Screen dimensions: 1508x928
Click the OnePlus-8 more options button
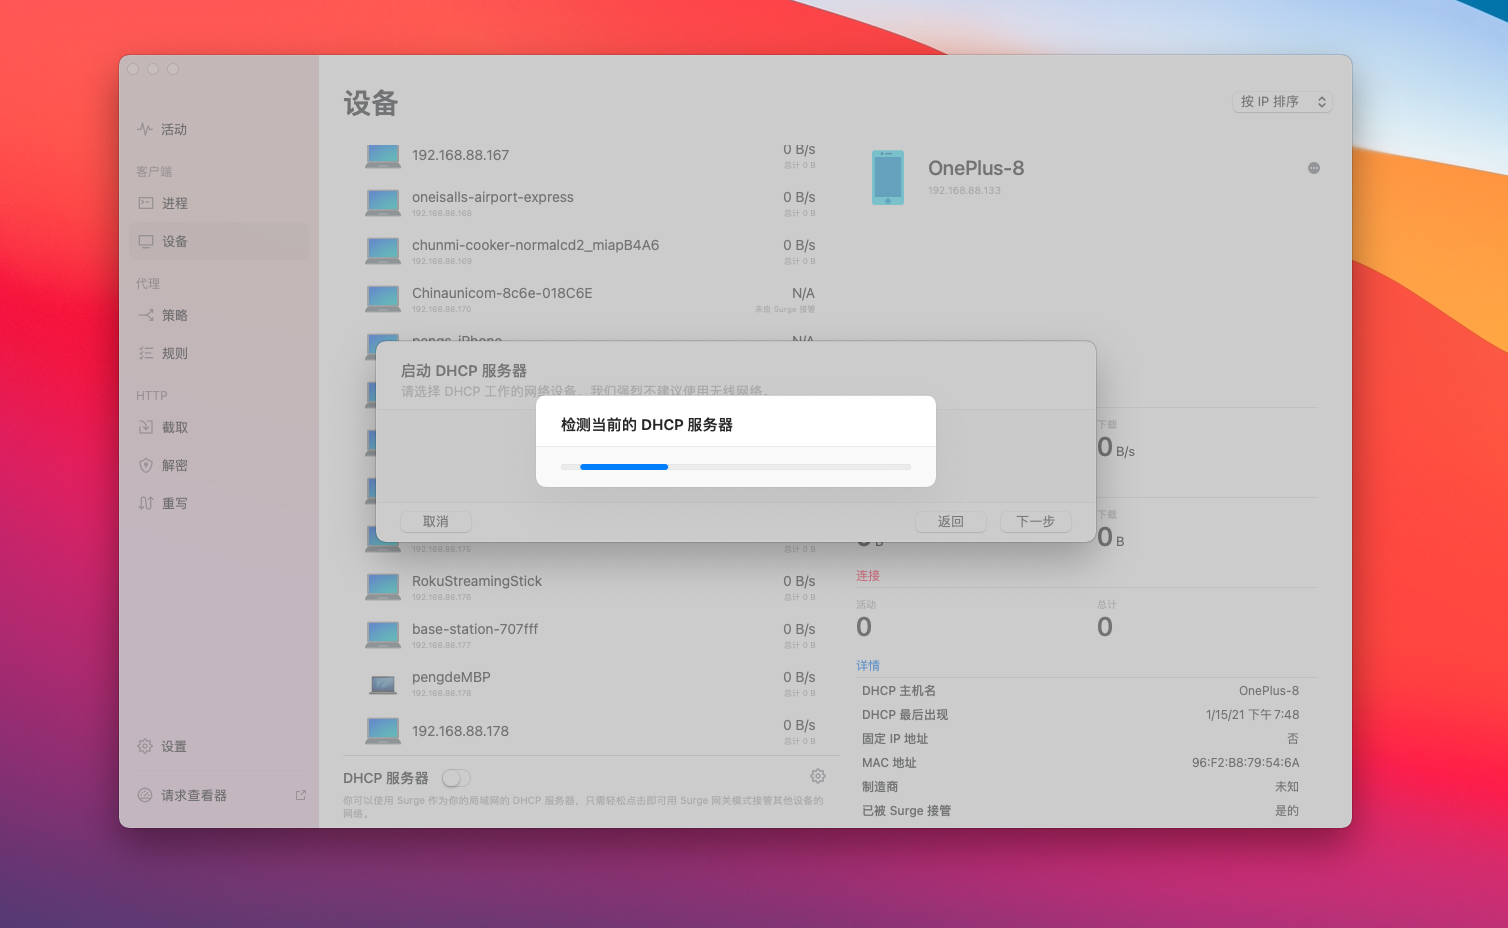point(1313,168)
